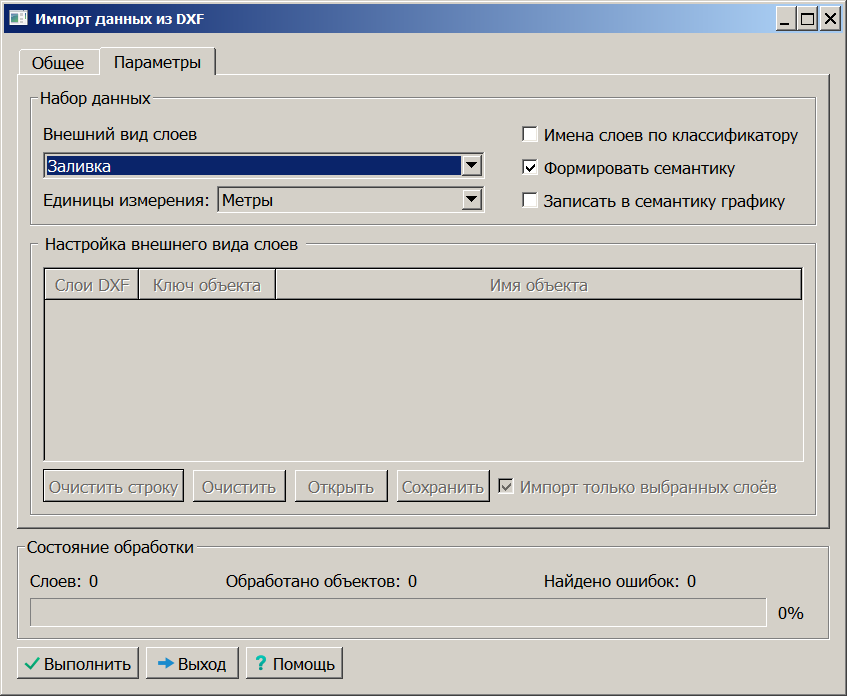The height and width of the screenshot is (696, 847).
Task: Click the Открыть button
Action: click(341, 487)
